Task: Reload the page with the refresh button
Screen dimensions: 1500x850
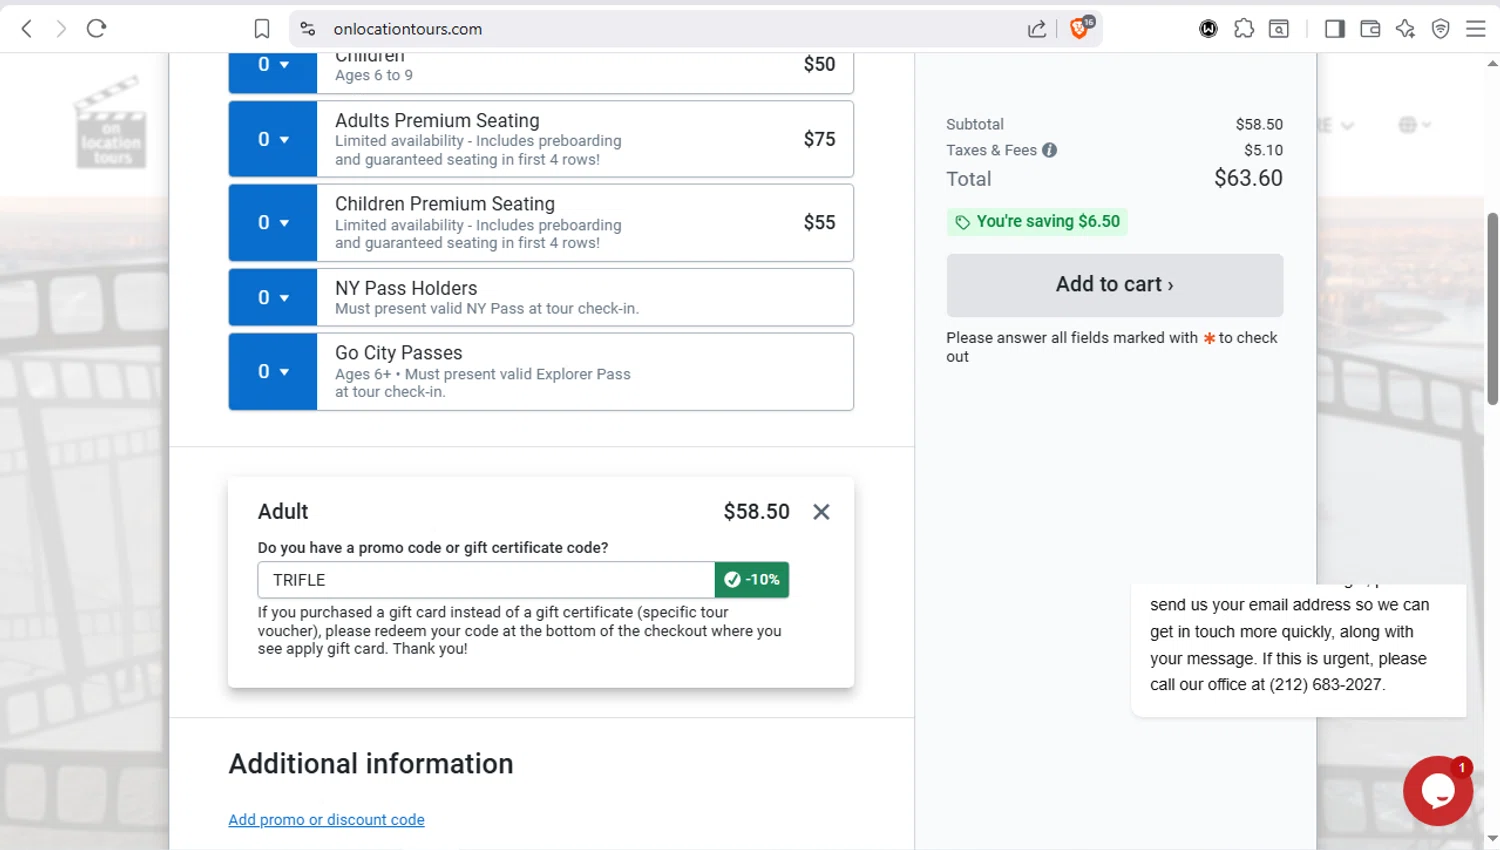Action: click(x=96, y=29)
